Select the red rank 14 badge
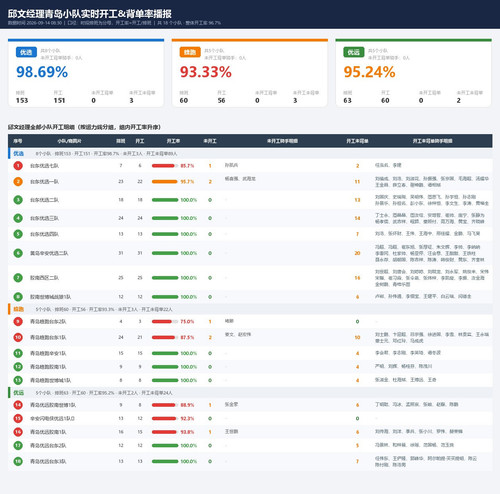 point(18,405)
